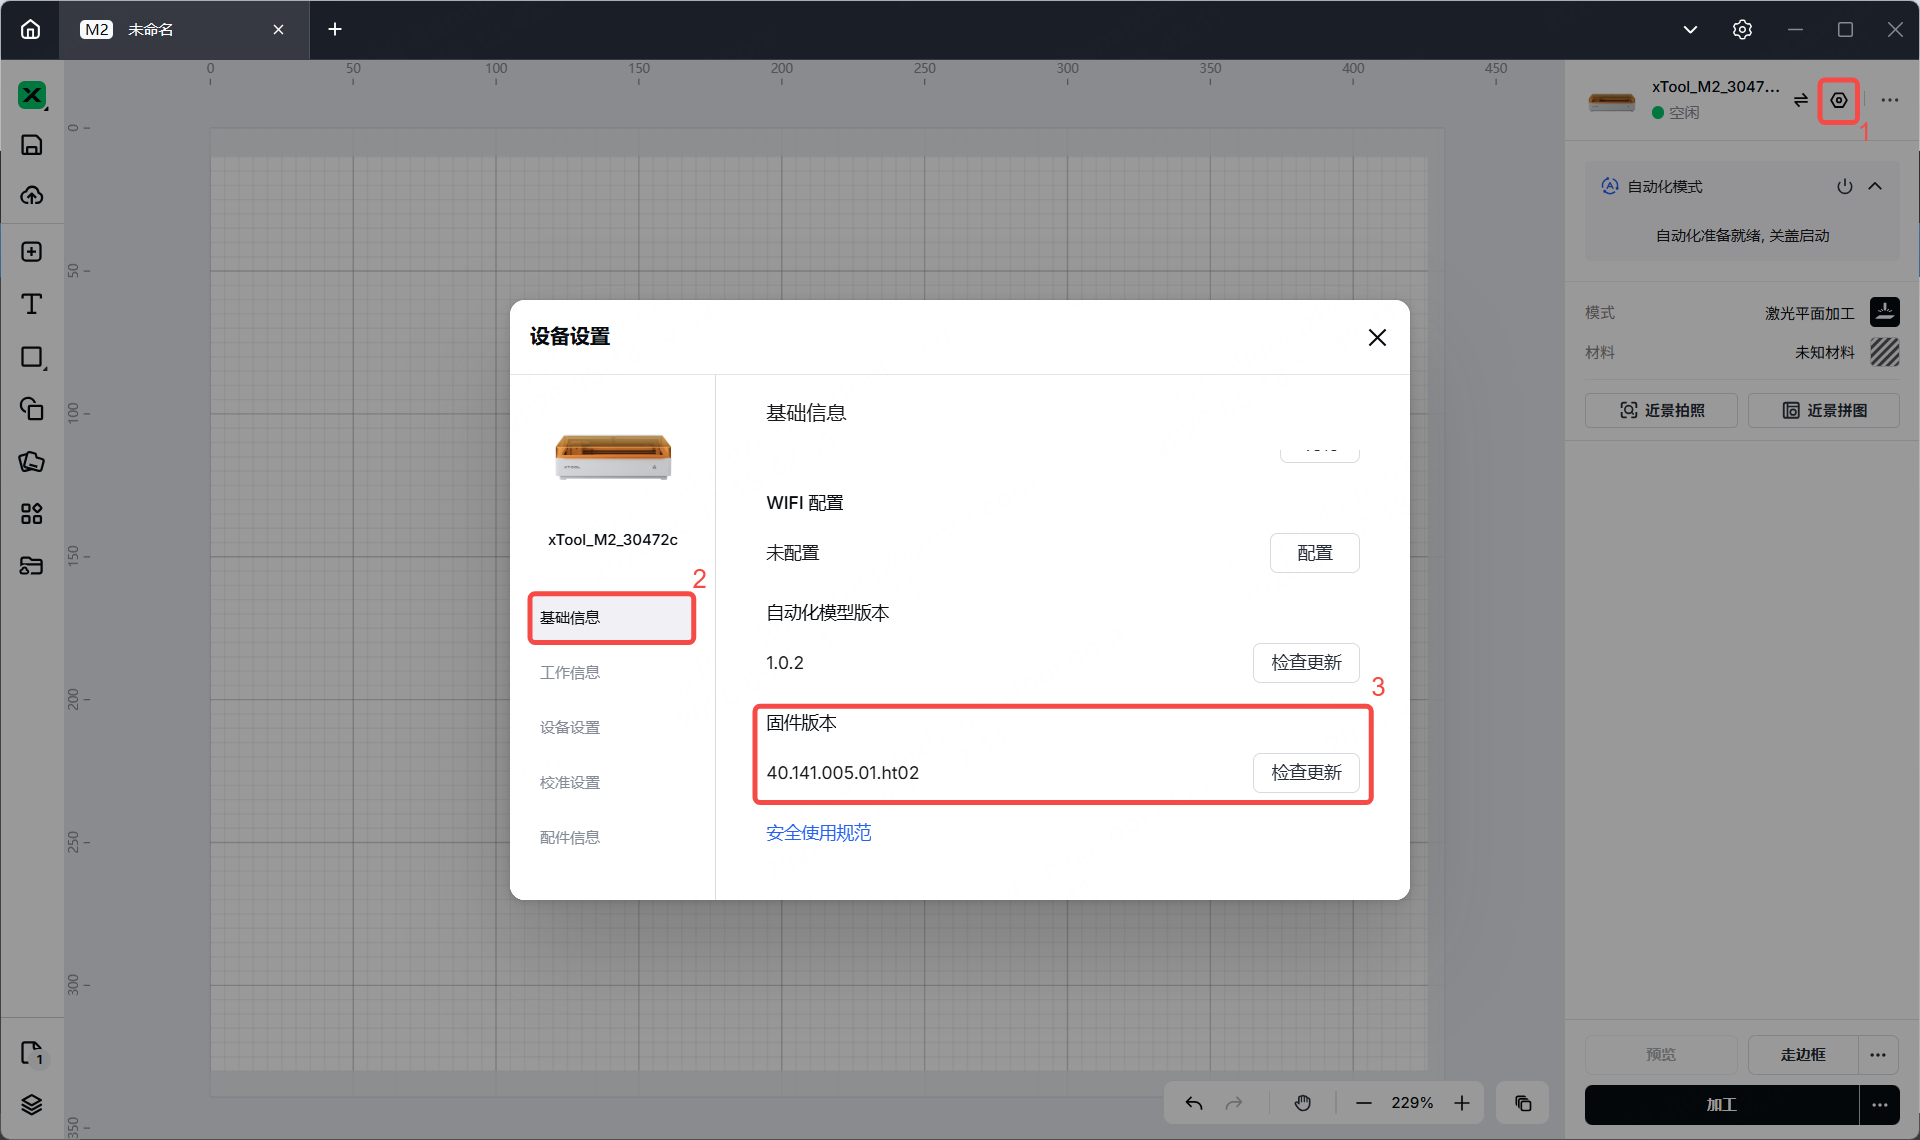Switch device using the swap arrows icon
The height and width of the screenshot is (1140, 1920).
[x=1801, y=100]
